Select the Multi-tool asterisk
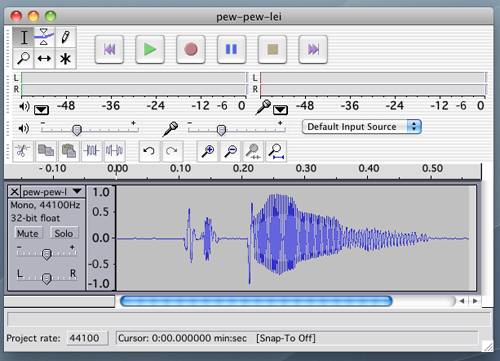Screen dimensions: 500x361 click(65, 58)
